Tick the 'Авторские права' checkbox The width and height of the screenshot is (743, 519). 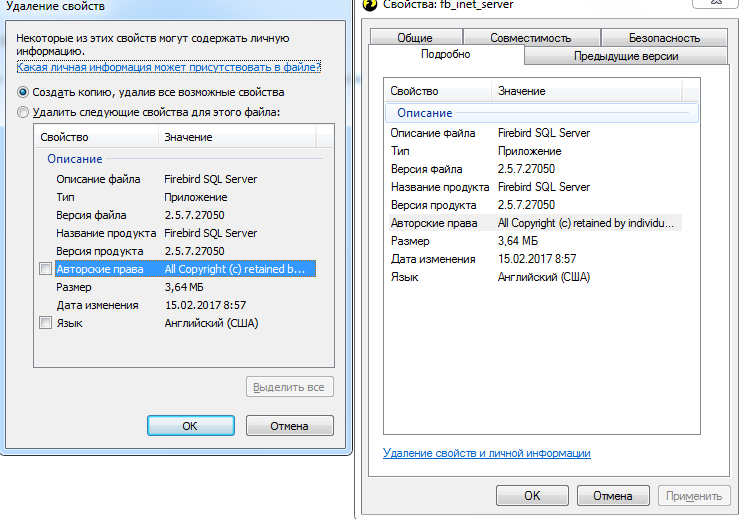point(45,269)
